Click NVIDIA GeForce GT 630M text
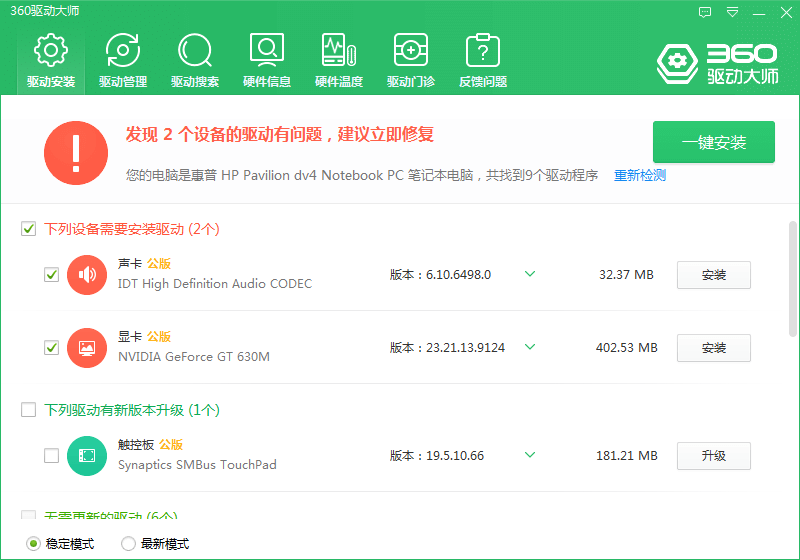The image size is (800, 560). [194, 357]
